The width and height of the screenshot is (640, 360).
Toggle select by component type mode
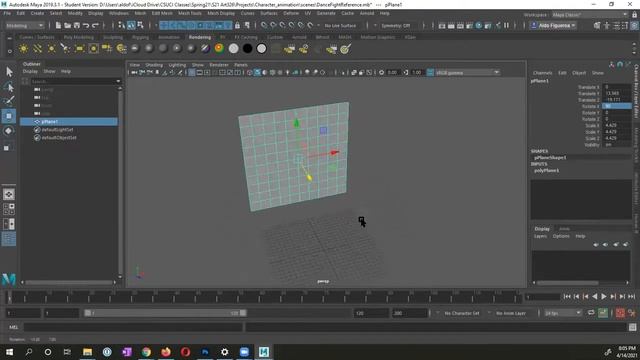click(140, 25)
